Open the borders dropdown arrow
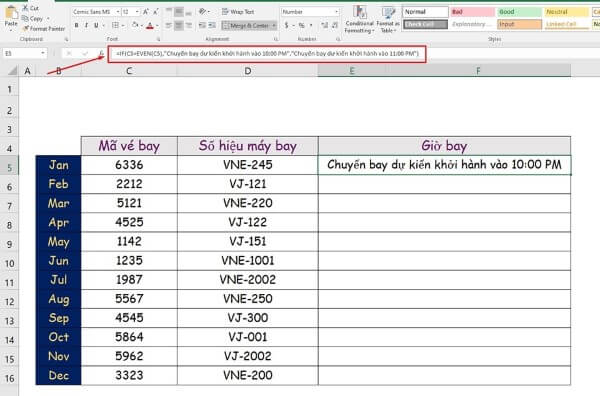 123,26
